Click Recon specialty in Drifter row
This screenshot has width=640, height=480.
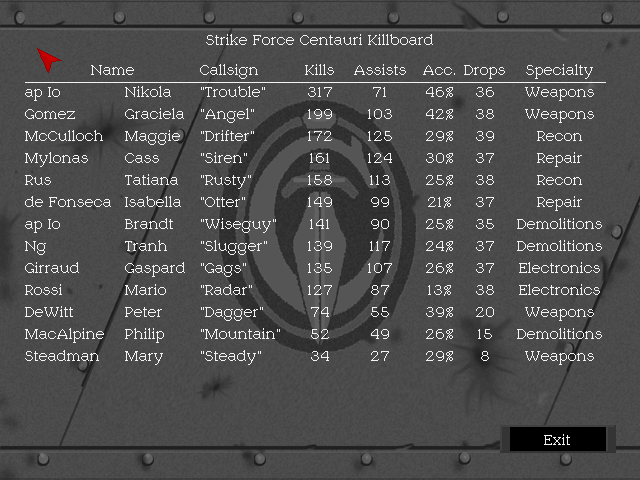pos(559,136)
